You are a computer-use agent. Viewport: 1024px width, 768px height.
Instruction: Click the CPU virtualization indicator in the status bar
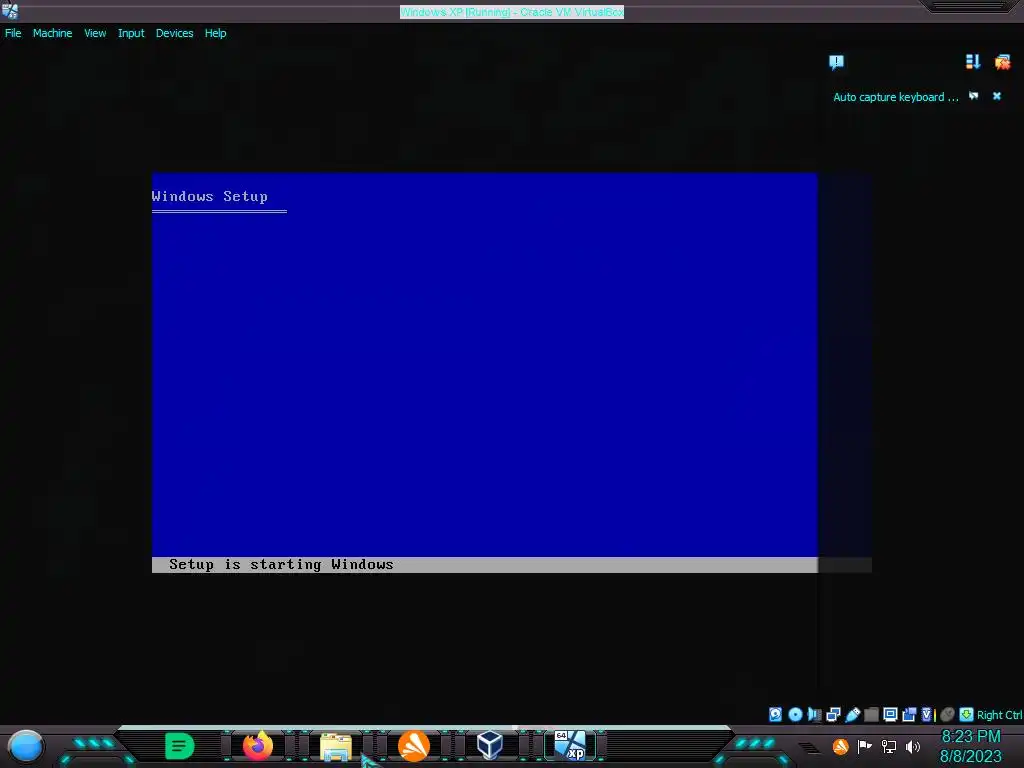pos(927,714)
